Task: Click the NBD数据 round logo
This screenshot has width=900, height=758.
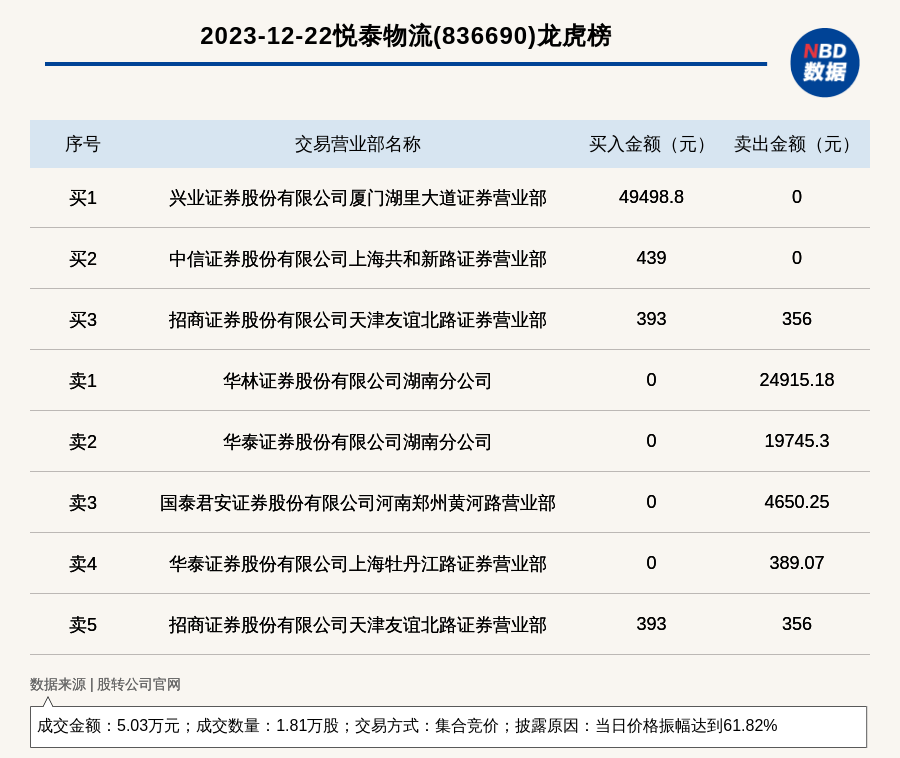Action: [x=824, y=62]
